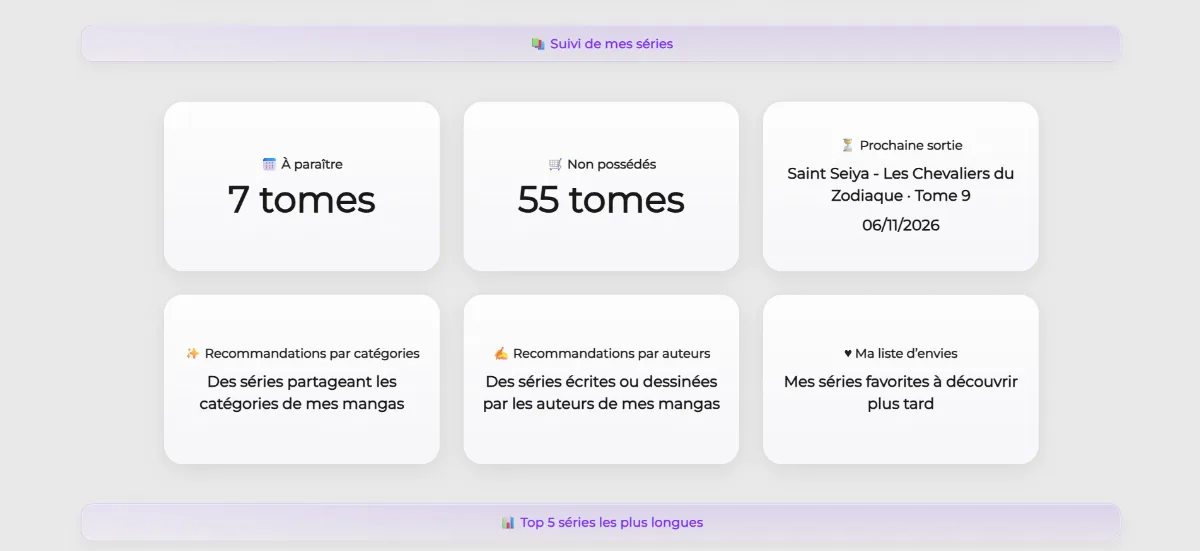Open the 'Prochaine sortie' Saint Seiya card
Viewport: 1200px width, 551px height.
(x=901, y=186)
